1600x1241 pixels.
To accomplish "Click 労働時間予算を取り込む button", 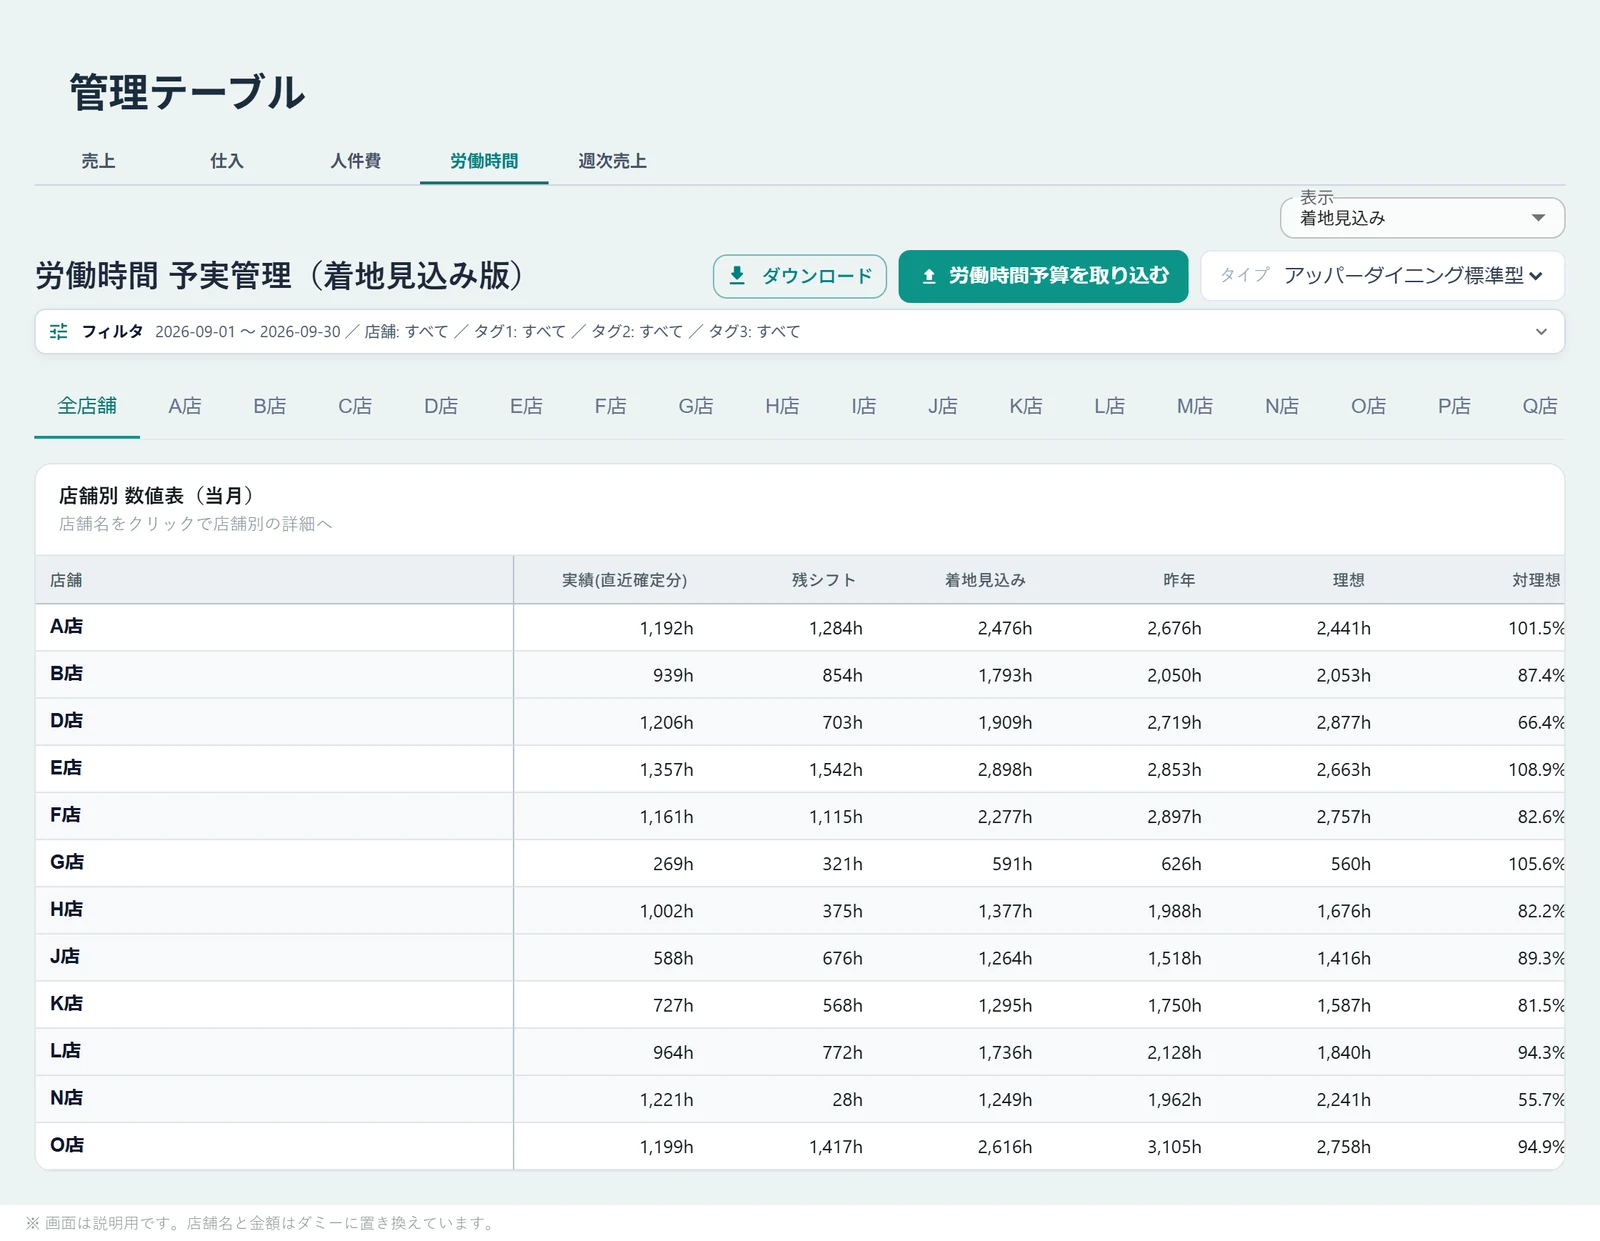I will (1043, 276).
